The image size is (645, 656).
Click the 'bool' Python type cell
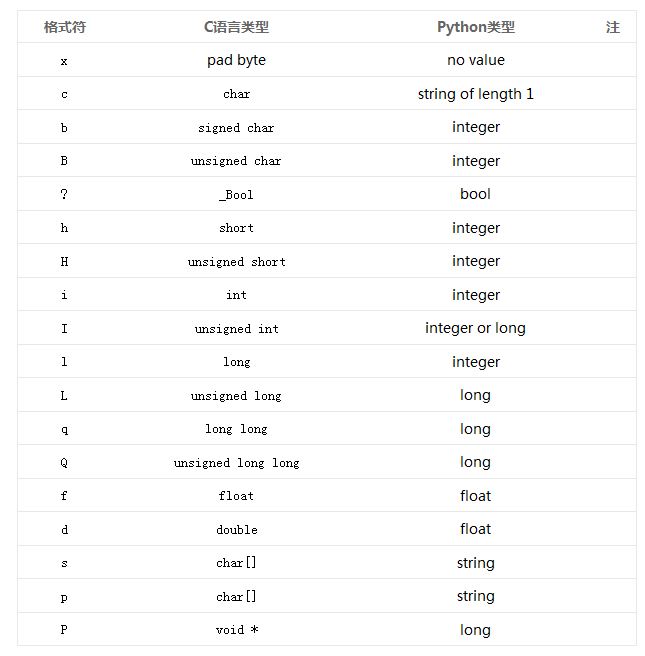tap(476, 194)
